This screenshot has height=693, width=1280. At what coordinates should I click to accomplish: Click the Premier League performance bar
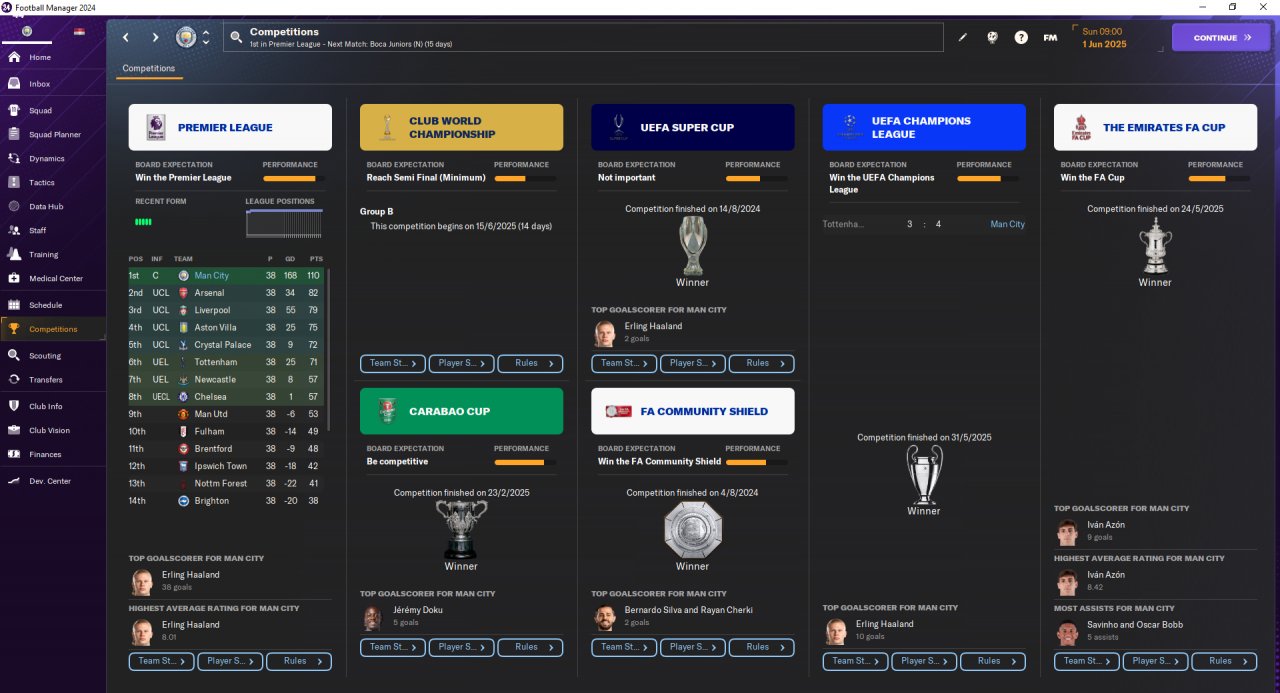[290, 178]
